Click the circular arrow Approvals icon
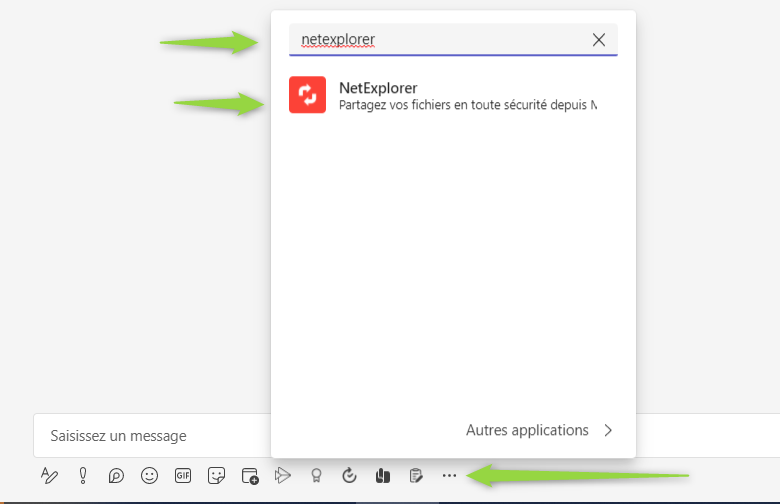780x504 pixels. coord(349,476)
